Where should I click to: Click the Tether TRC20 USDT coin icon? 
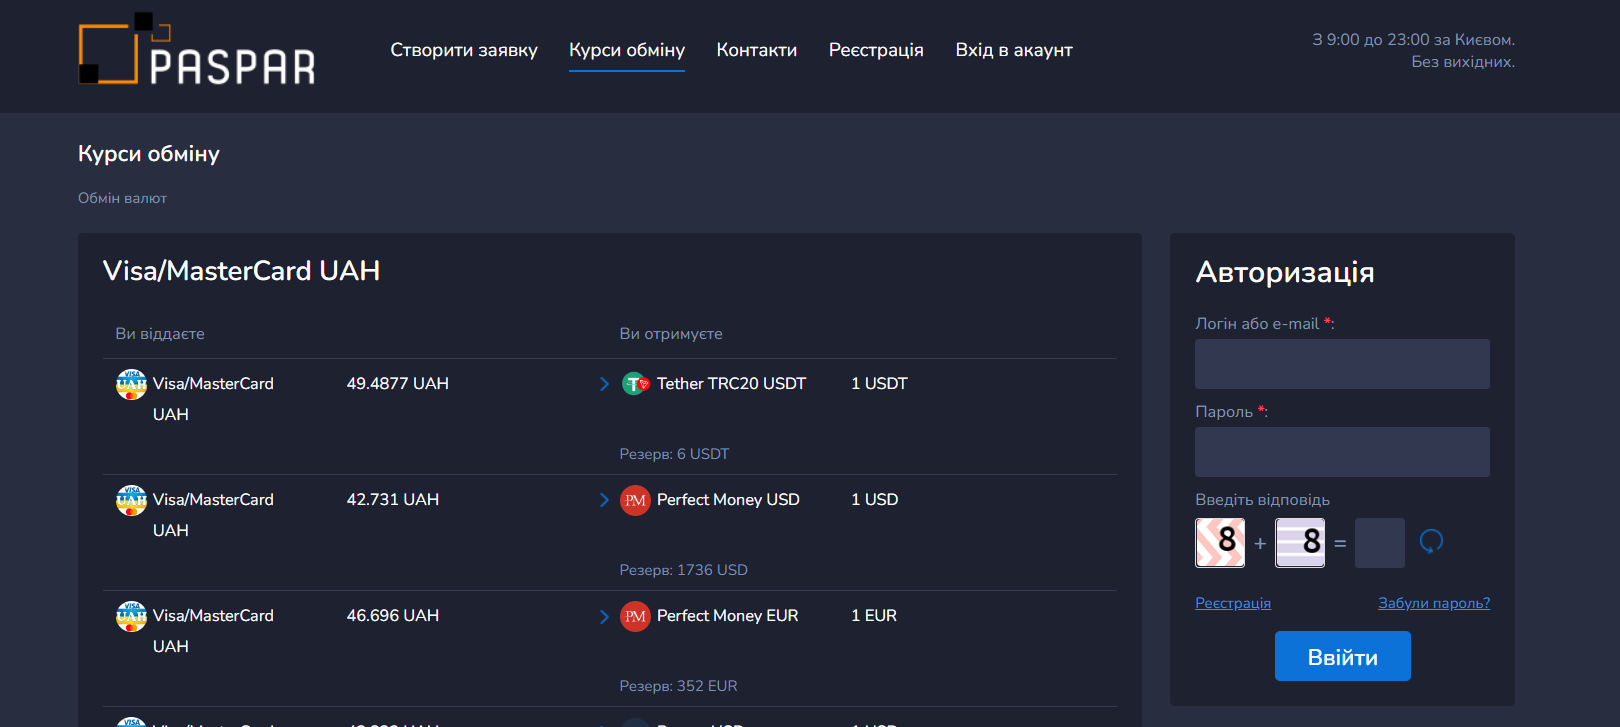coord(635,384)
